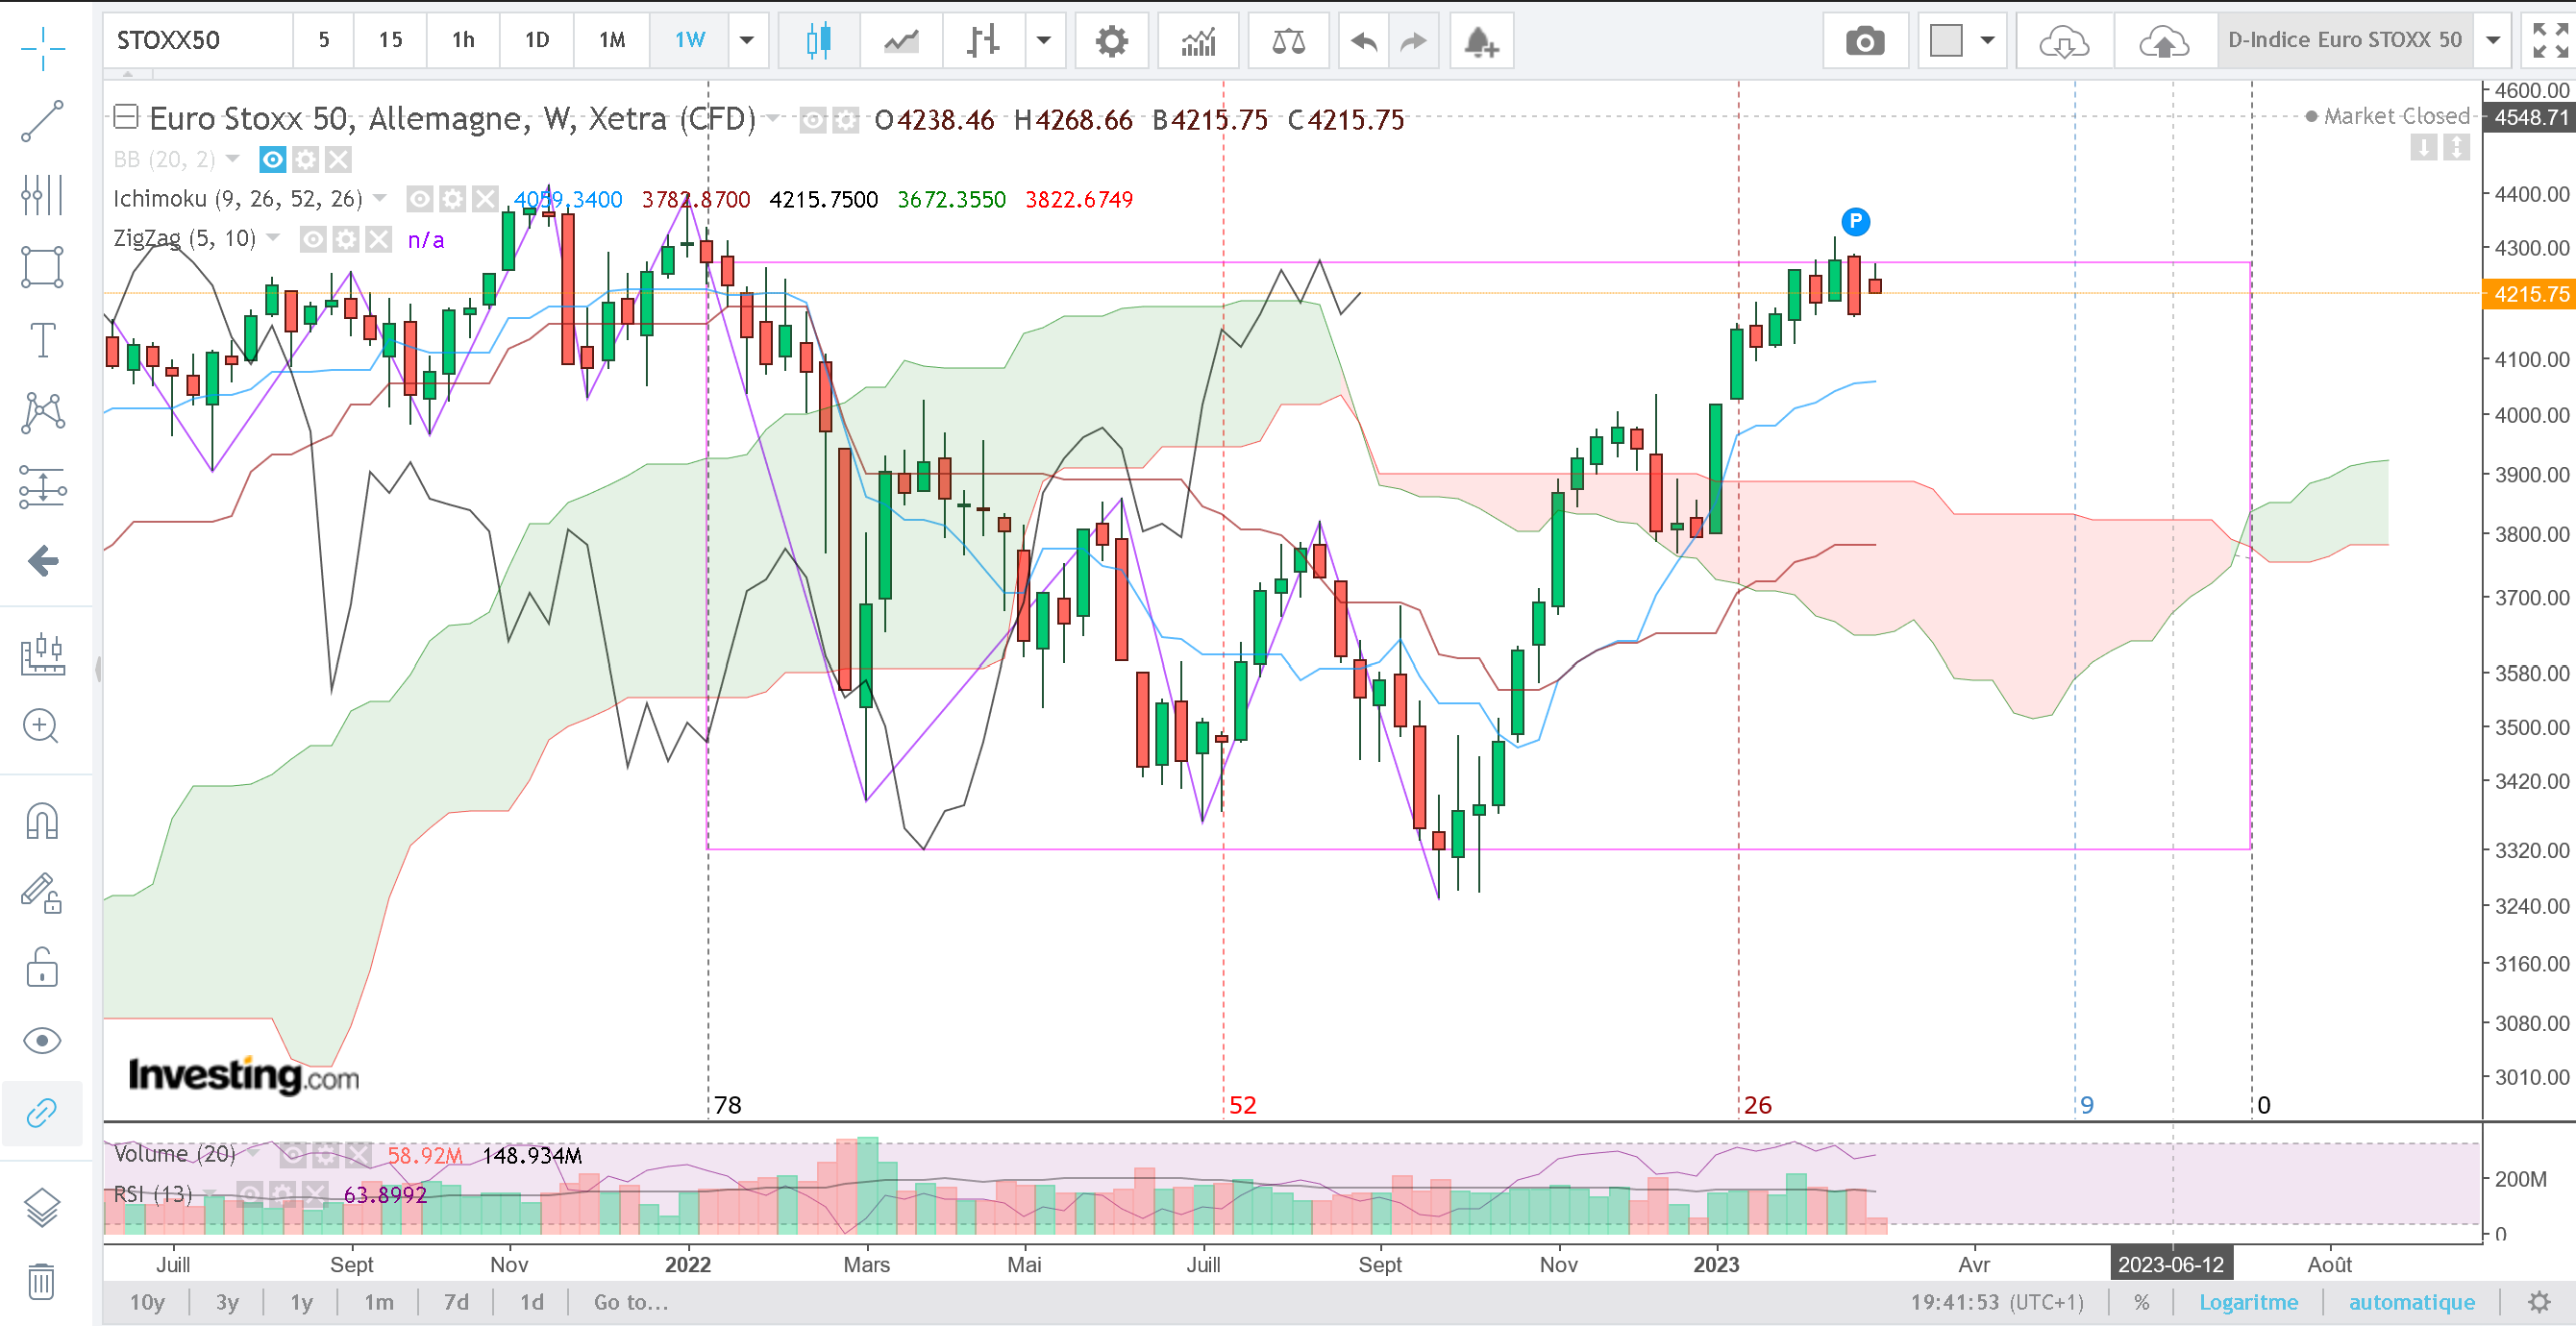Viewport: 2576px width, 1326px height.
Task: Open D-Indice Euro STOXX 50 dropdown
Action: [2493, 41]
